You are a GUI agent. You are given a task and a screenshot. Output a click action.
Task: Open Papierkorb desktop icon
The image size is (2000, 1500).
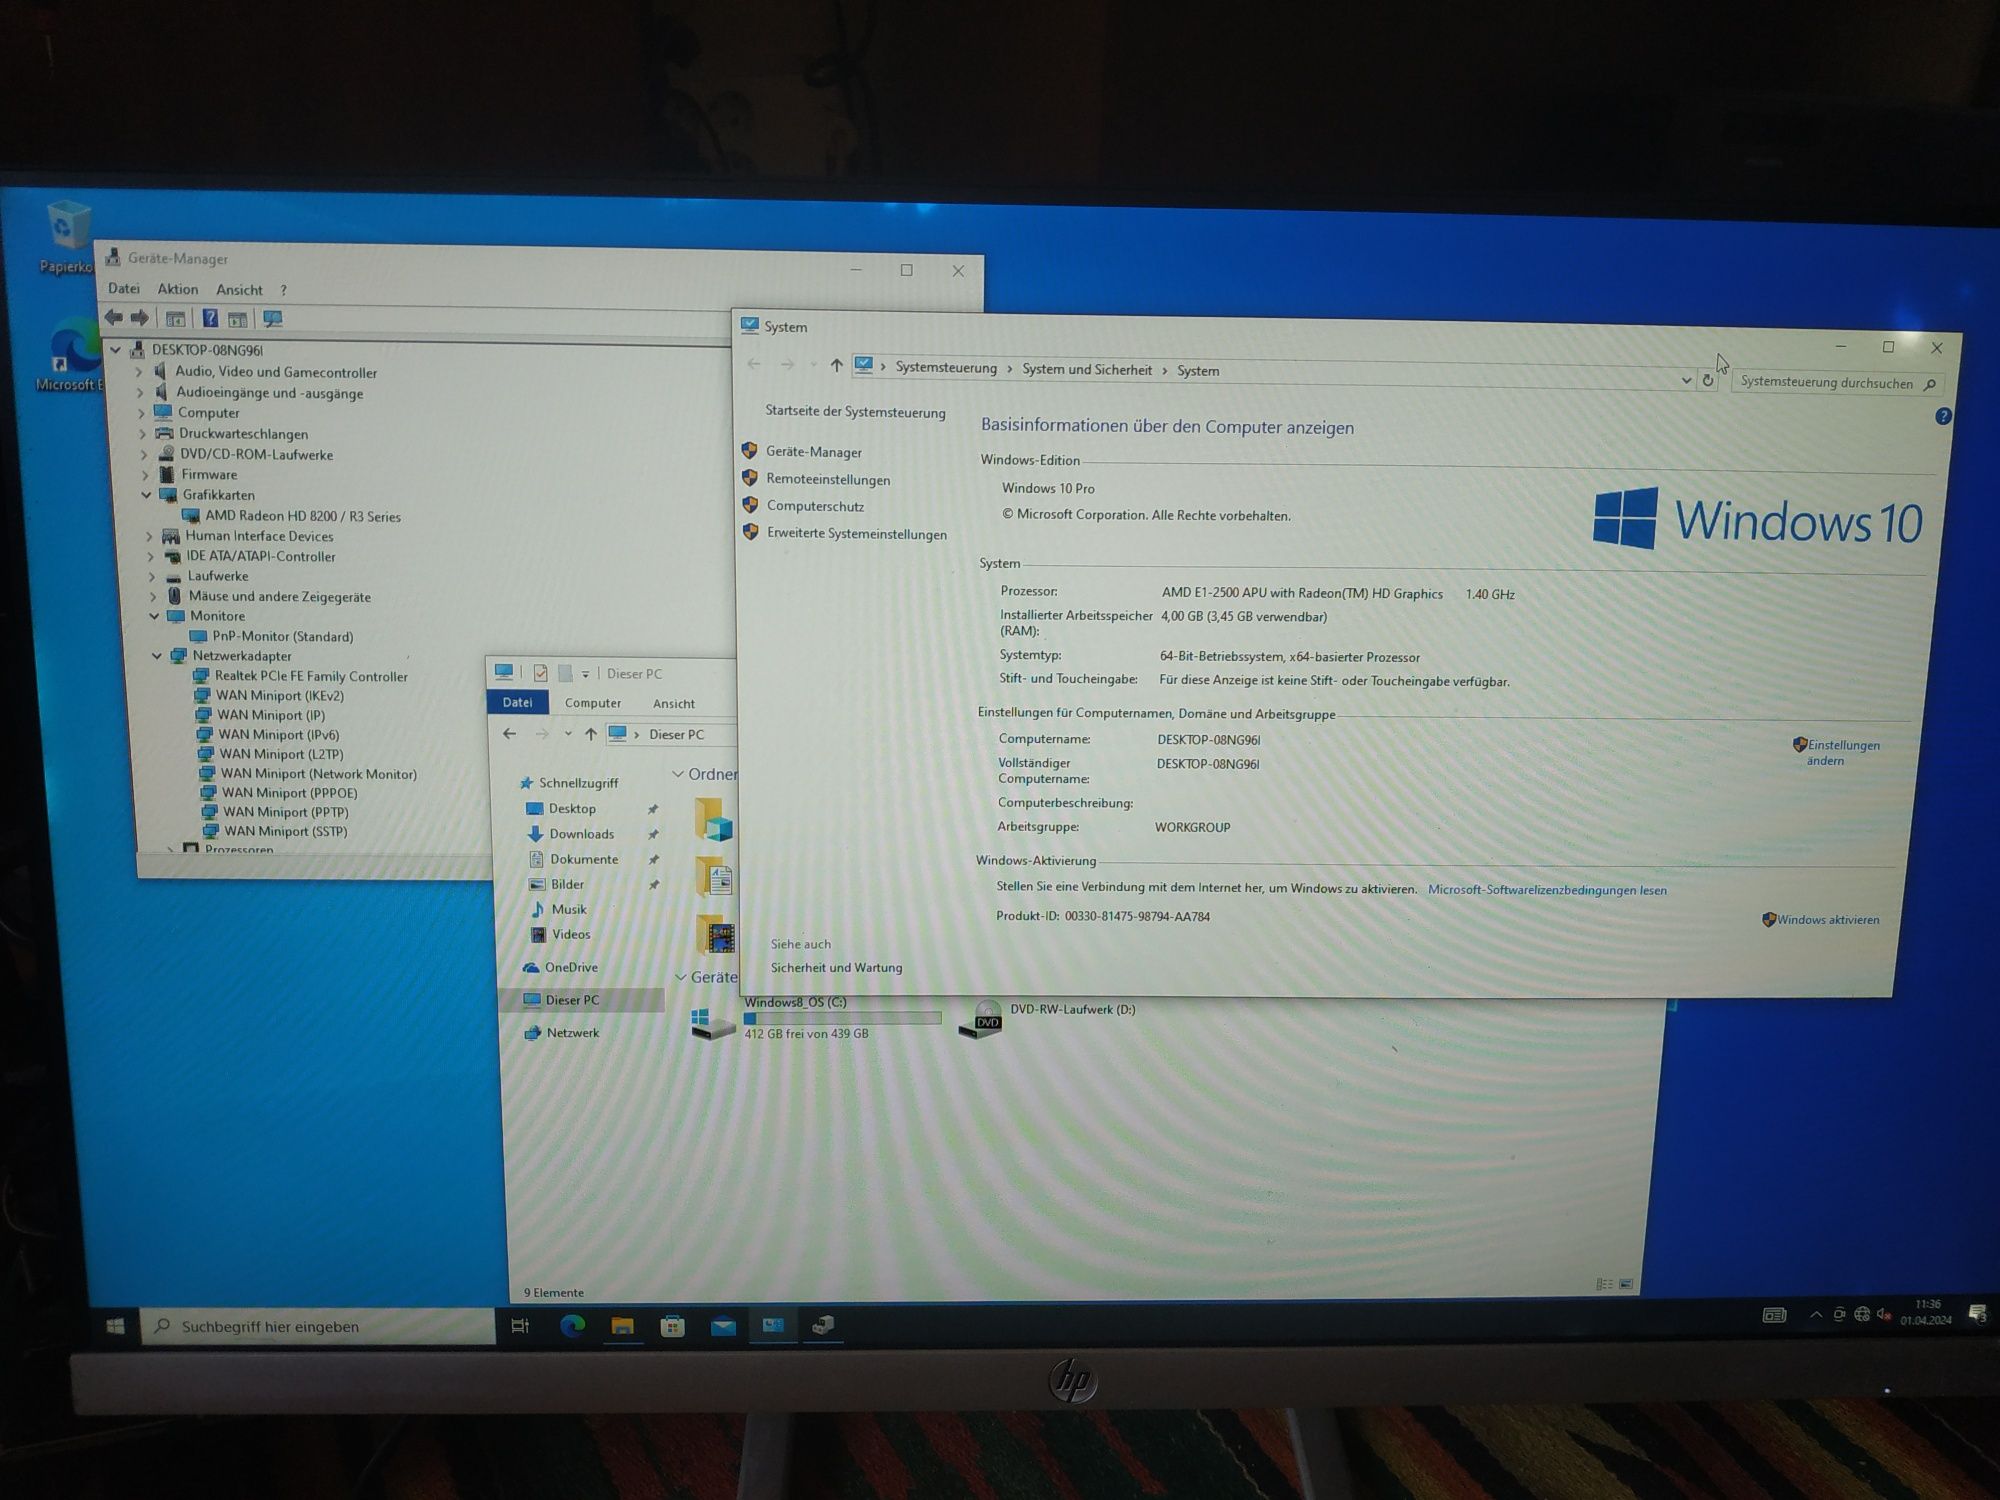tap(68, 237)
